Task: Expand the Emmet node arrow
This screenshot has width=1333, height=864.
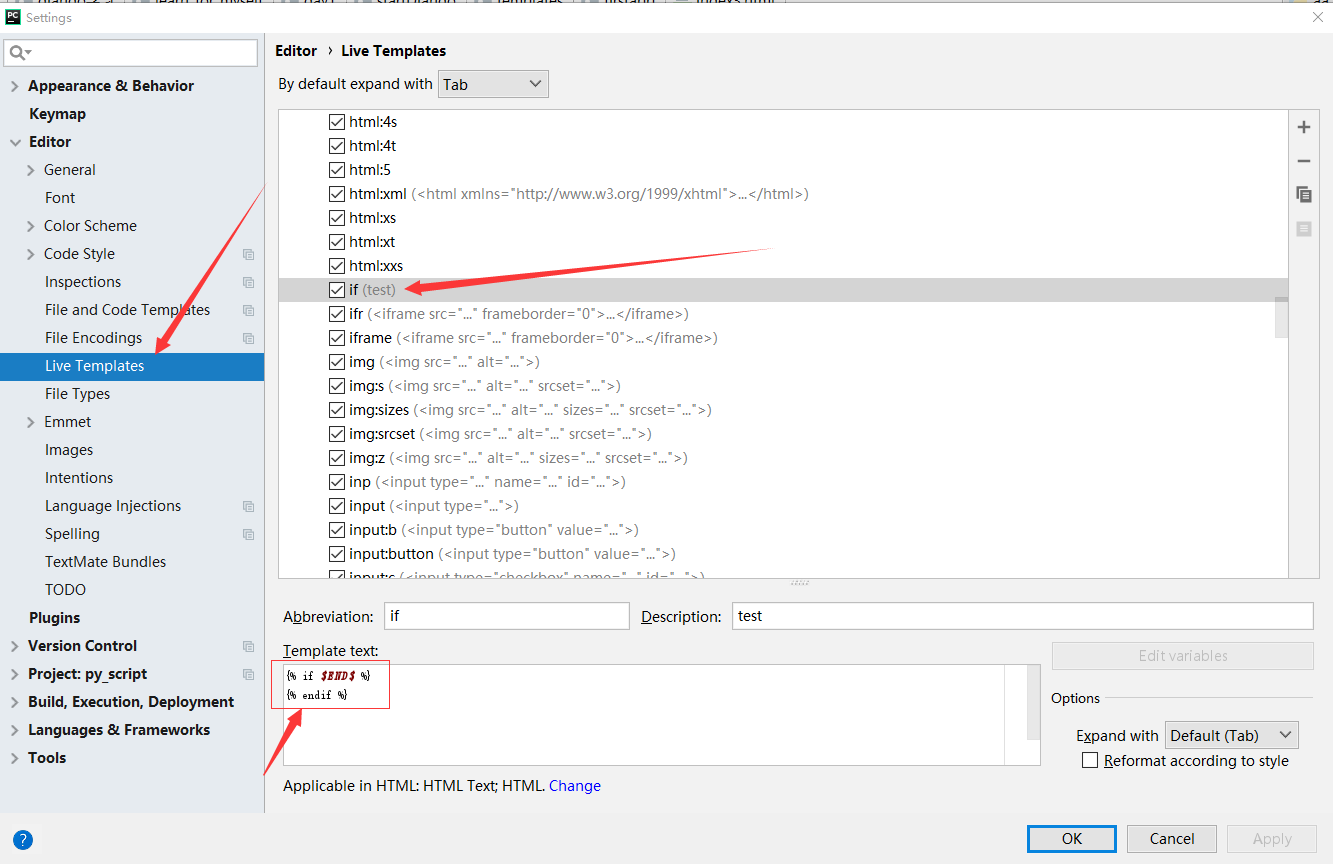Action: coord(31,422)
